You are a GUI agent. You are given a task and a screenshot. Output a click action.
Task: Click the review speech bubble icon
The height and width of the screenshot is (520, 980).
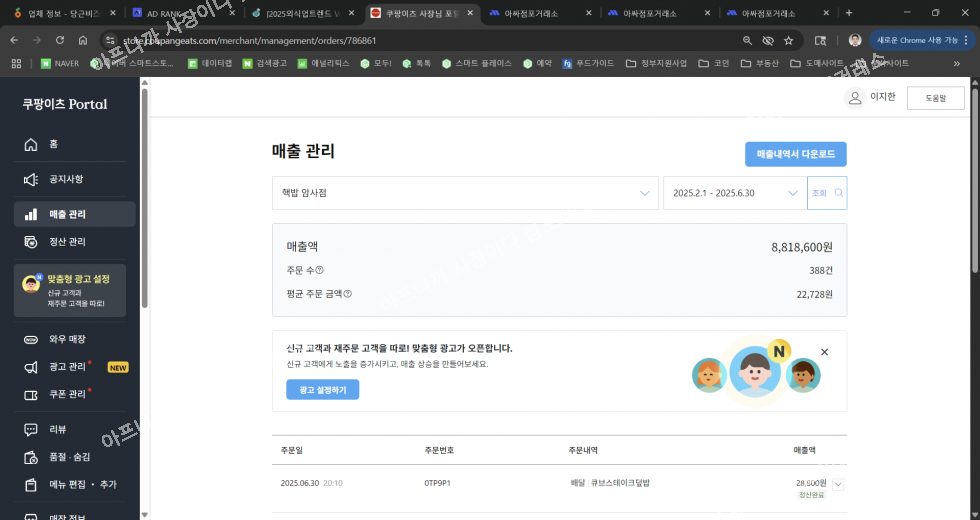pyautogui.click(x=31, y=429)
